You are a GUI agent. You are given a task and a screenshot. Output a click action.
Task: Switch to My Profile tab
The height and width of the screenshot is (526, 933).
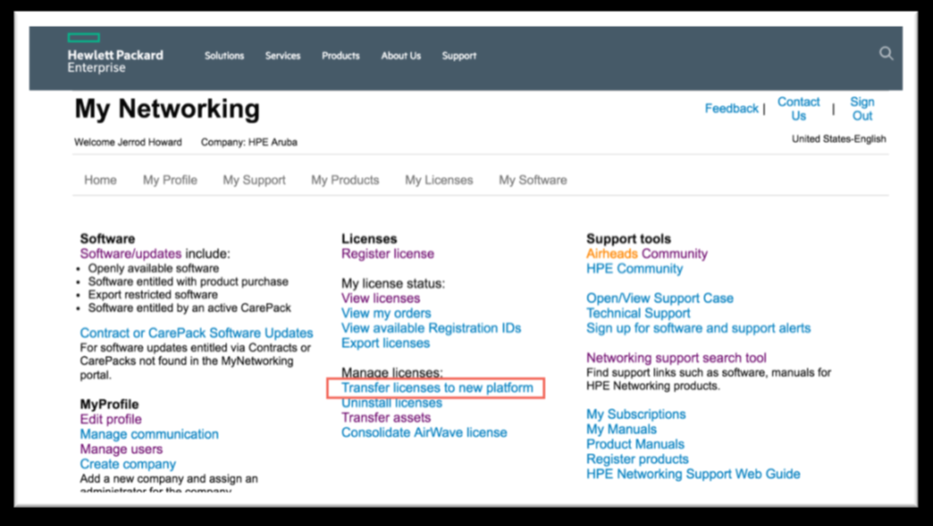[x=170, y=180]
